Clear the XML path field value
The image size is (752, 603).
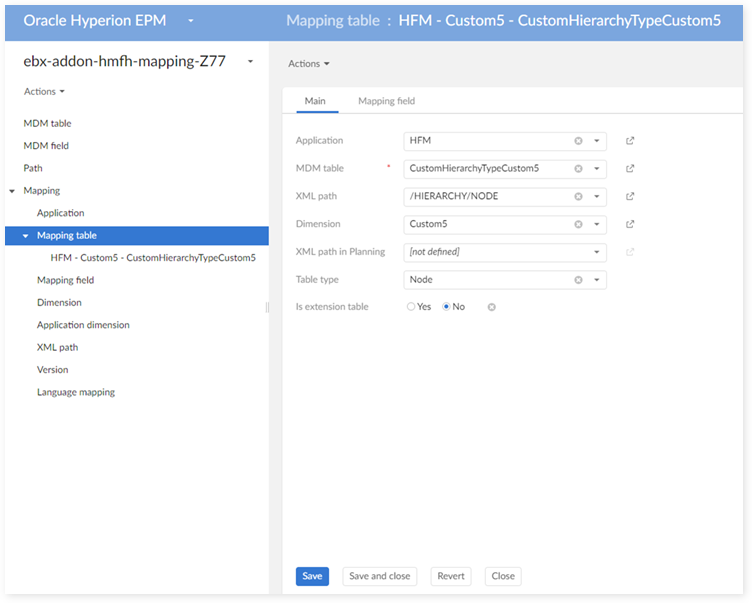[578, 197]
